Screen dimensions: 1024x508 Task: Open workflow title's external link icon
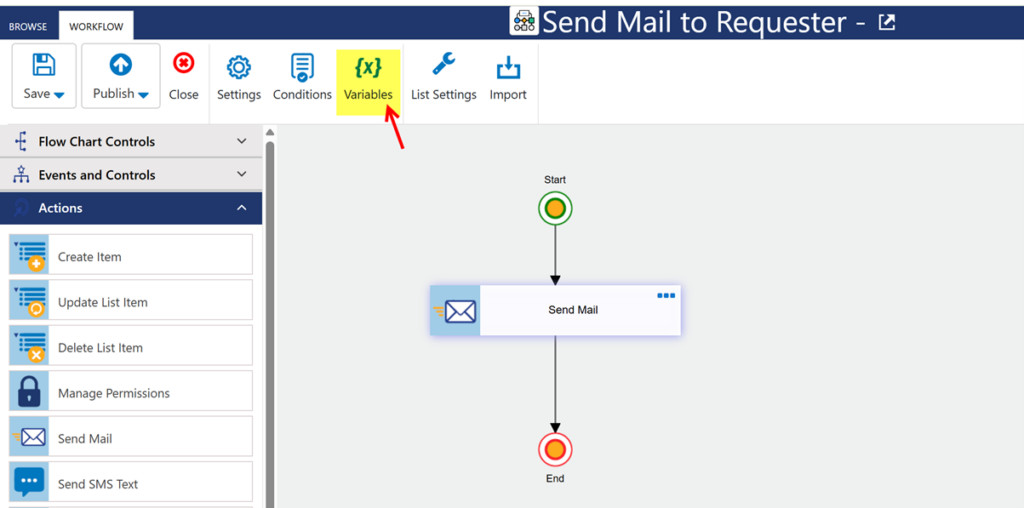pyautogui.click(x=887, y=22)
